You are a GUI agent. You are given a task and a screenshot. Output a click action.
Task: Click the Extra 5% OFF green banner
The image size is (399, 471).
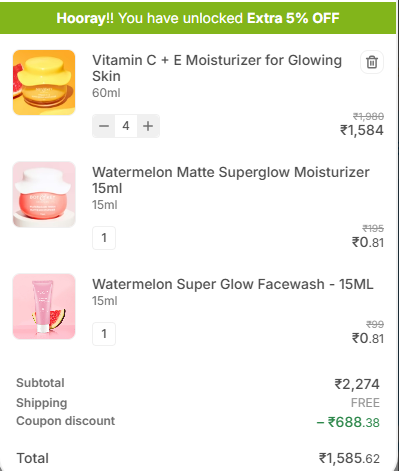pyautogui.click(x=198, y=18)
